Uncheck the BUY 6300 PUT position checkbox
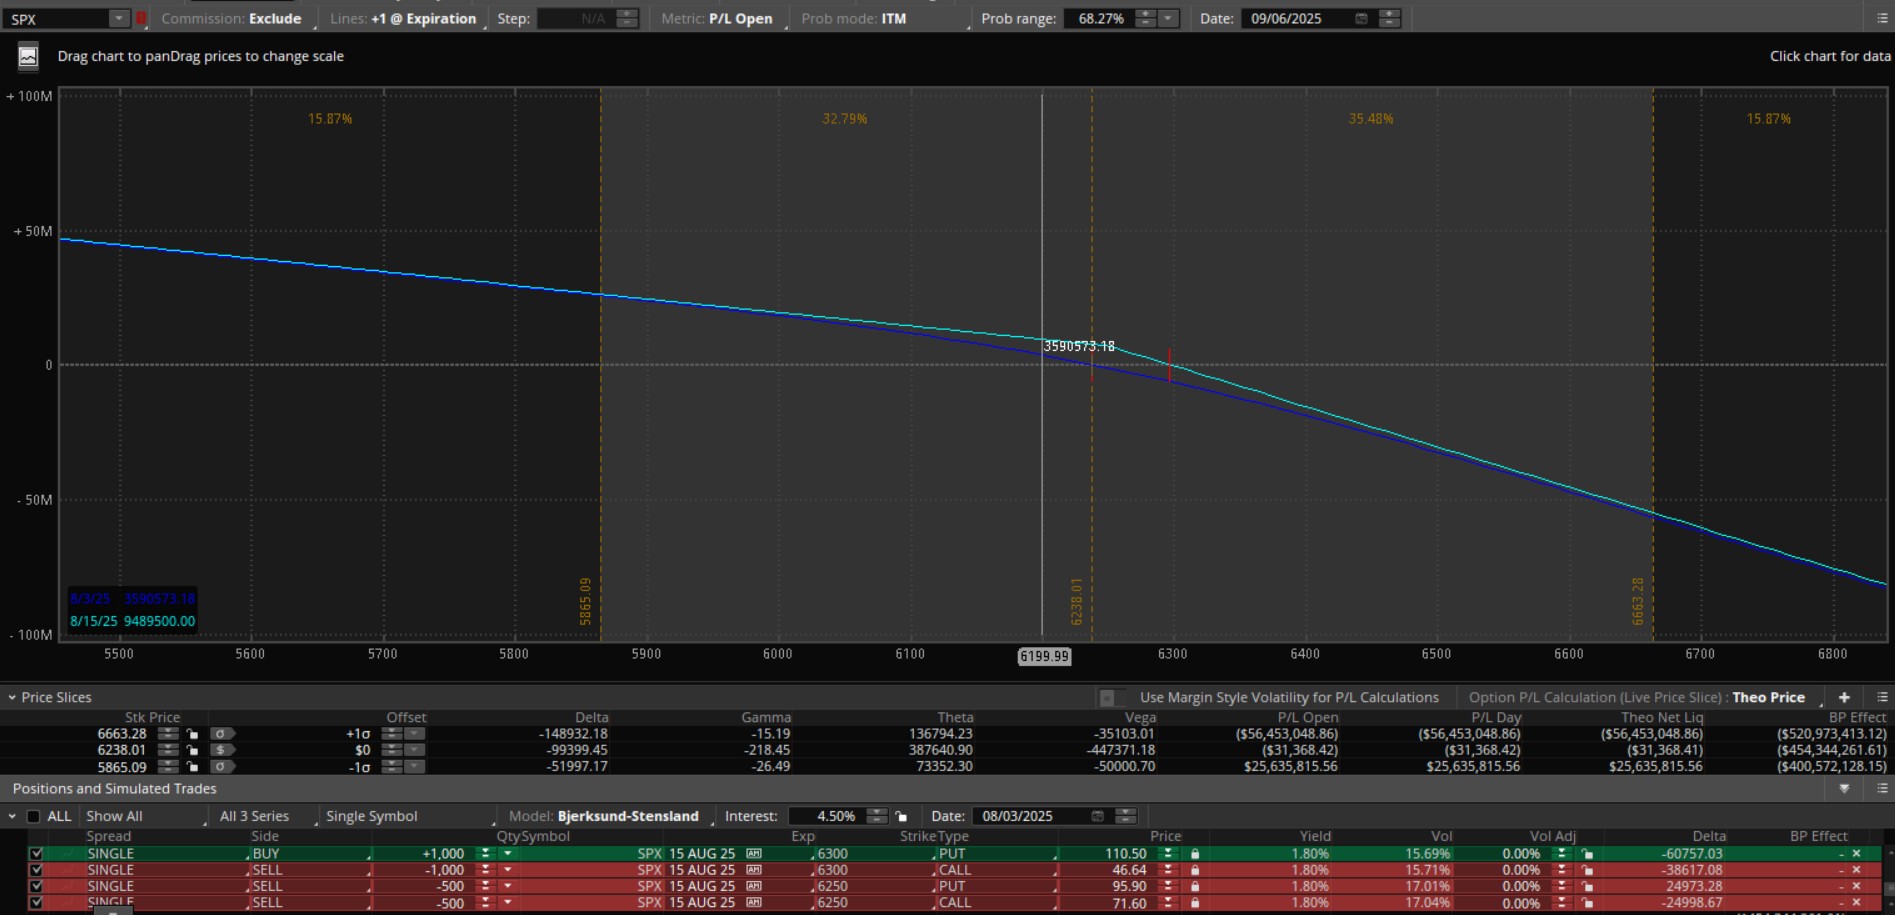Viewport: 1895px width, 915px height. (x=36, y=854)
